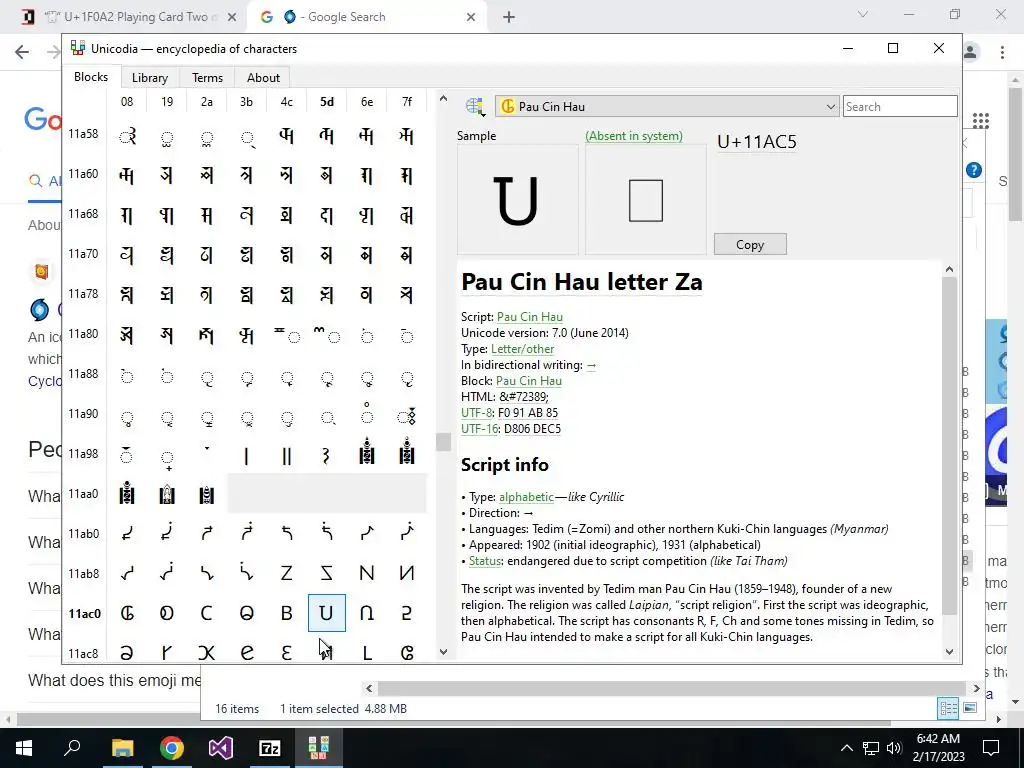Follow the Letter/other type link
Screen dimensions: 1024x768
point(522,349)
